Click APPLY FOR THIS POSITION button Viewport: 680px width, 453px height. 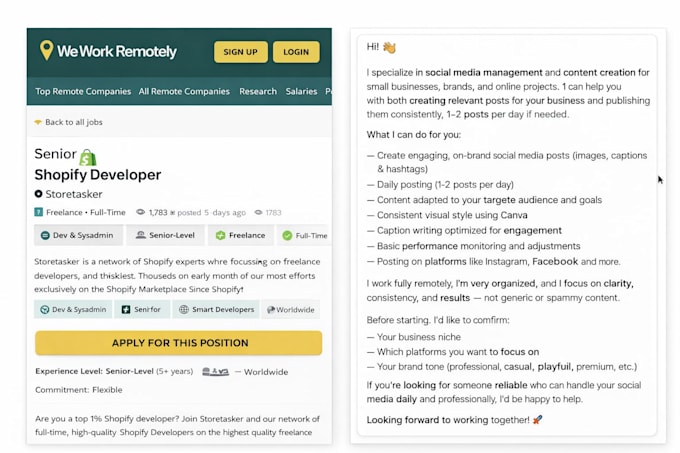(179, 343)
